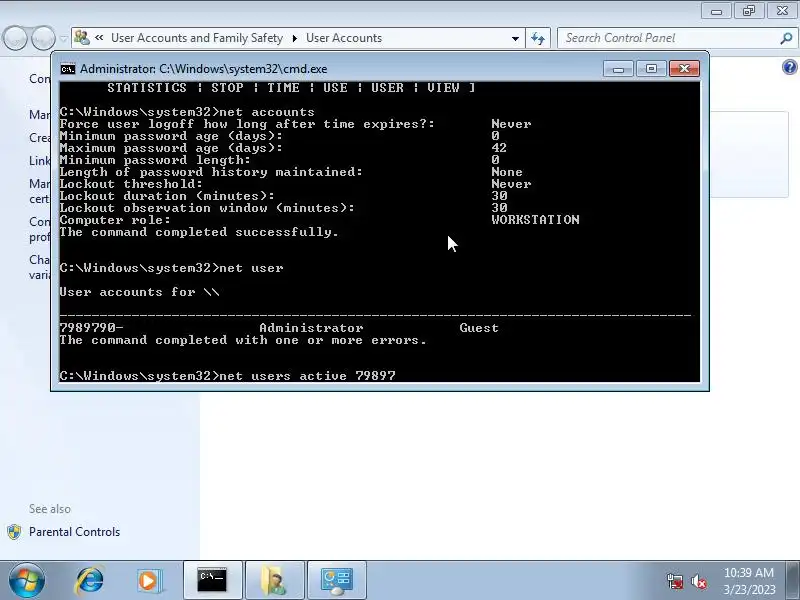Click the 'Guest' account name in output

(479, 328)
